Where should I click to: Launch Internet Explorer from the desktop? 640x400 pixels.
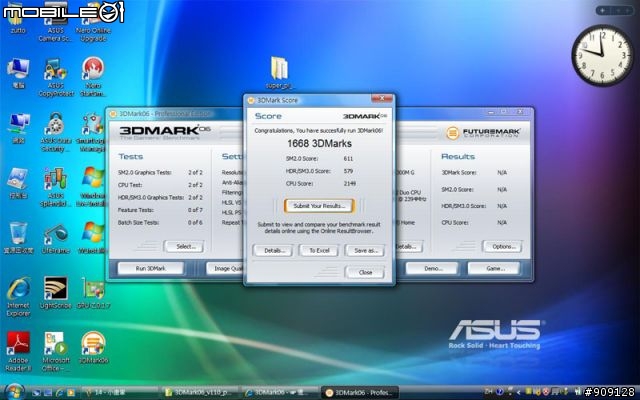[x=18, y=297]
